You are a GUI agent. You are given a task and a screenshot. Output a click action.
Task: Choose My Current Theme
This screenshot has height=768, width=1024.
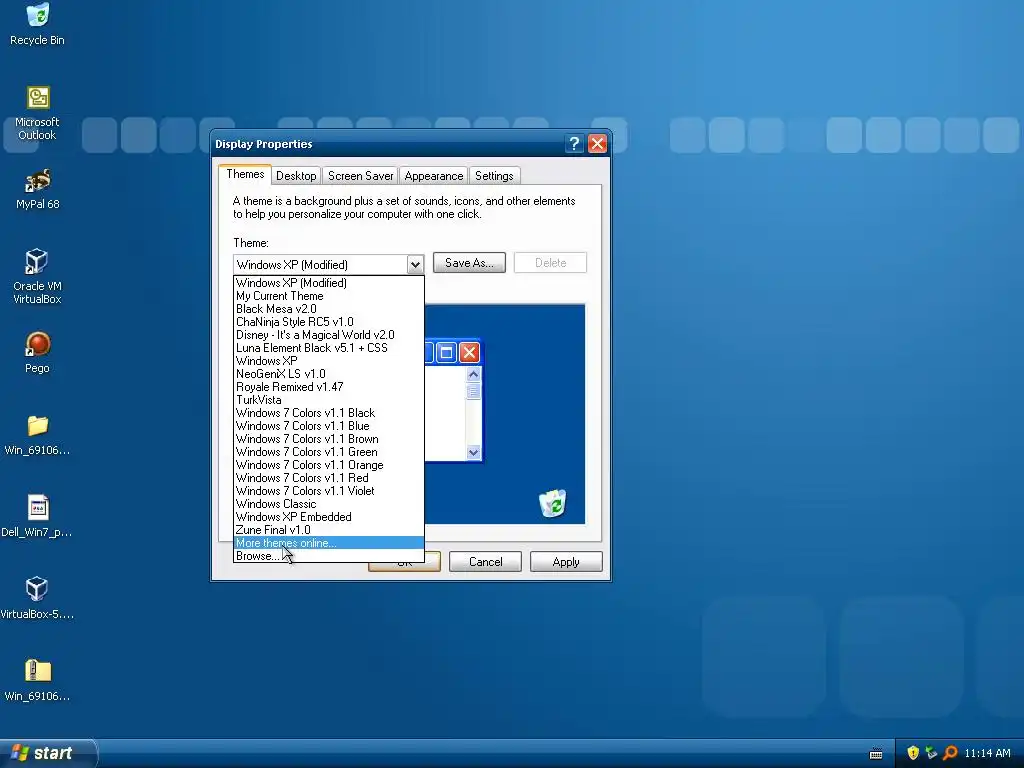pyautogui.click(x=328, y=296)
